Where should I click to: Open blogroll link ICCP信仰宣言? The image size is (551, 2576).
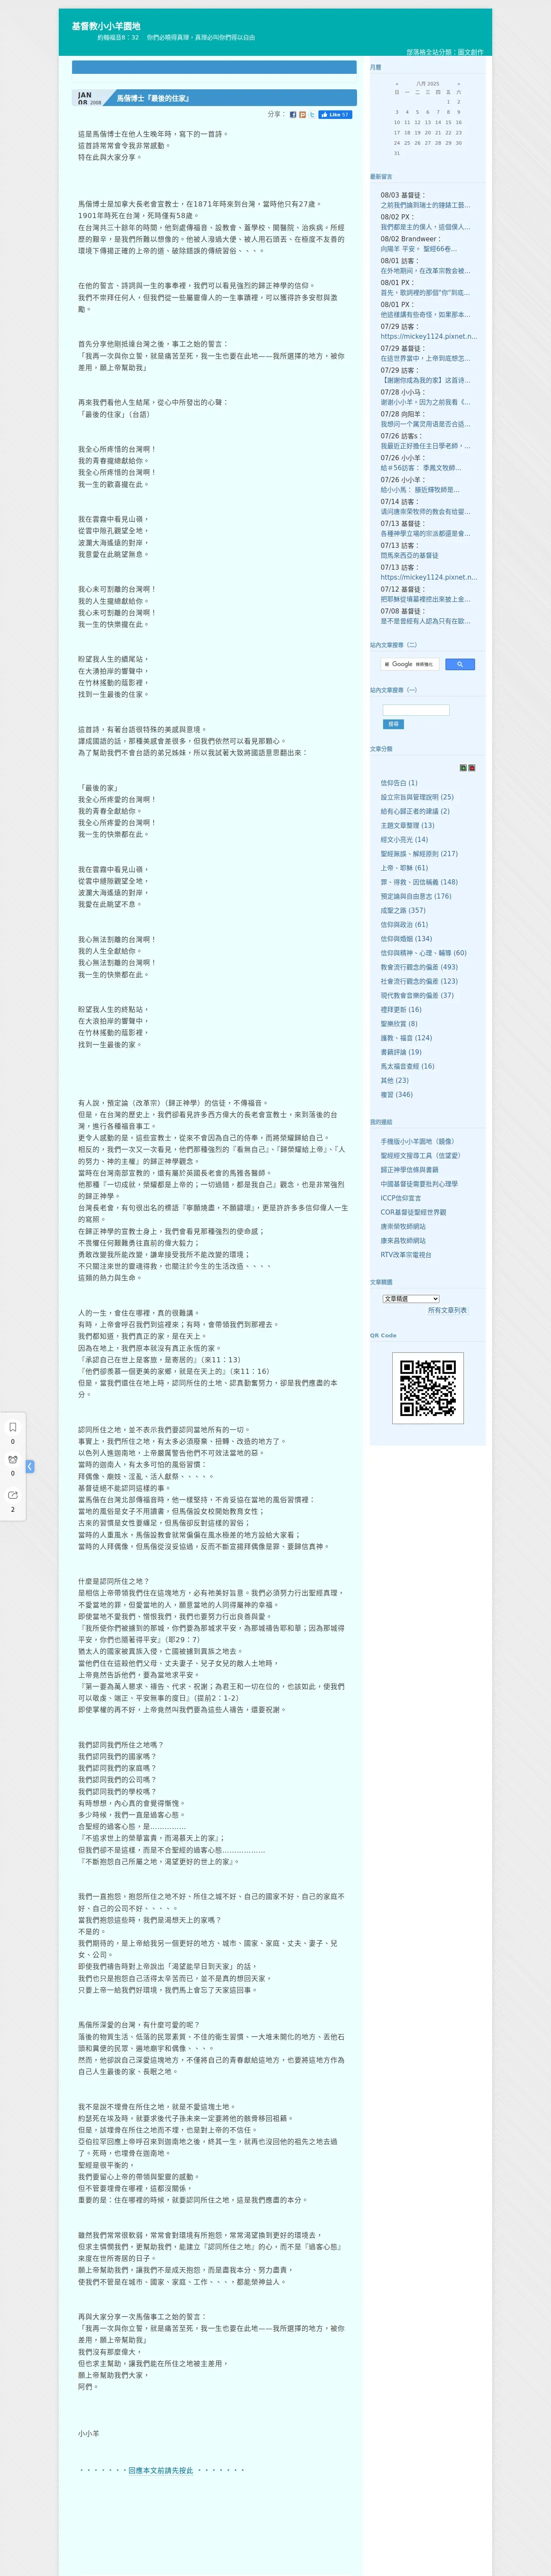pyautogui.click(x=401, y=1197)
